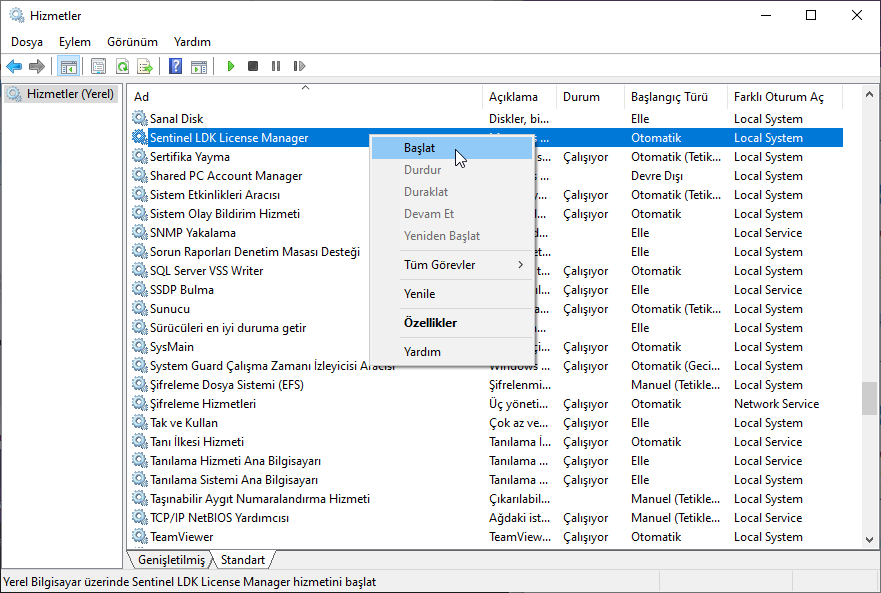Click the green Start Service play icon
The image size is (881, 593).
231,66
